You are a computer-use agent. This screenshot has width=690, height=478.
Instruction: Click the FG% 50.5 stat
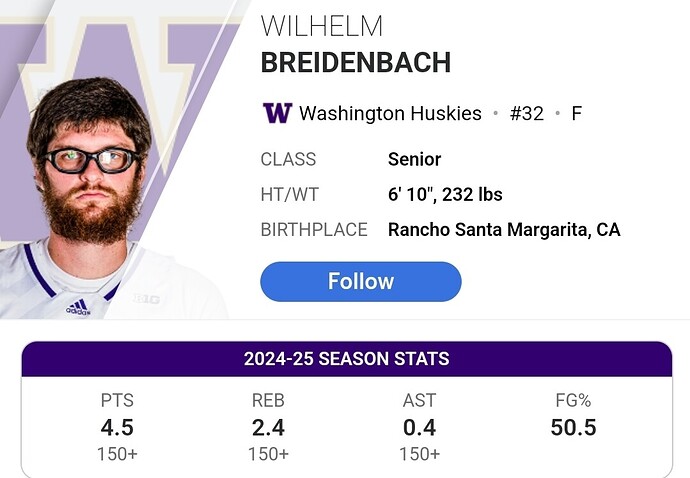pos(573,416)
